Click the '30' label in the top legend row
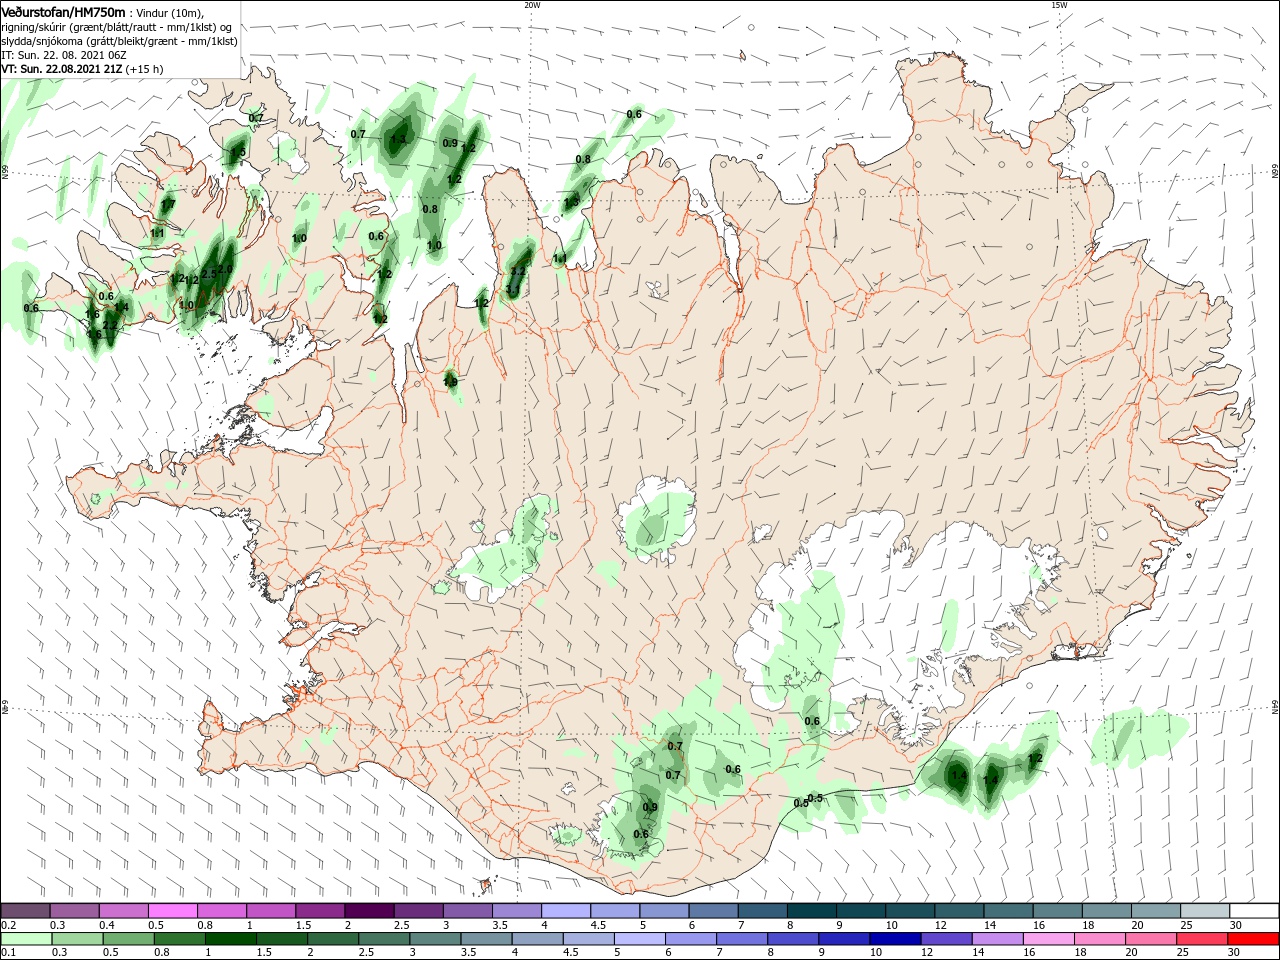1280x960 pixels. [x=1235, y=925]
